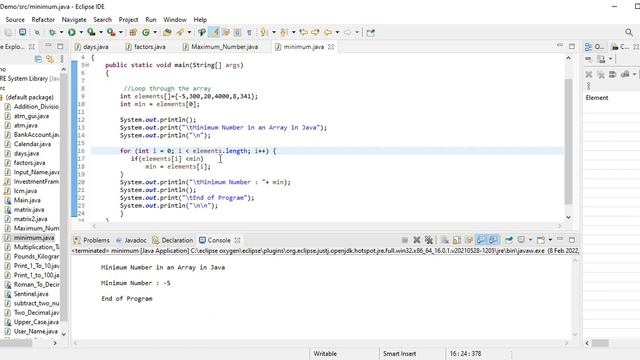This screenshot has width=640, height=360.
Task: Click Package Explorer horizontal scroll right arrow
Action: tap(55, 343)
